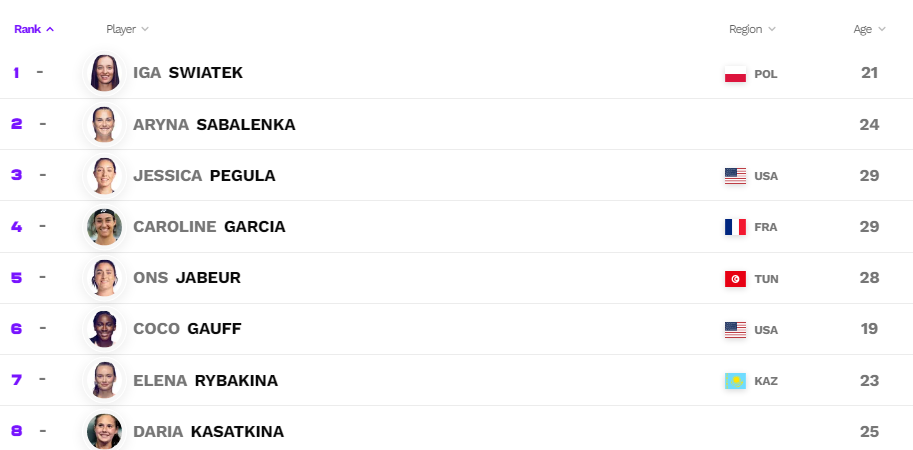Click Coco Gauff's player avatar
The width and height of the screenshot is (913, 450).
(105, 329)
